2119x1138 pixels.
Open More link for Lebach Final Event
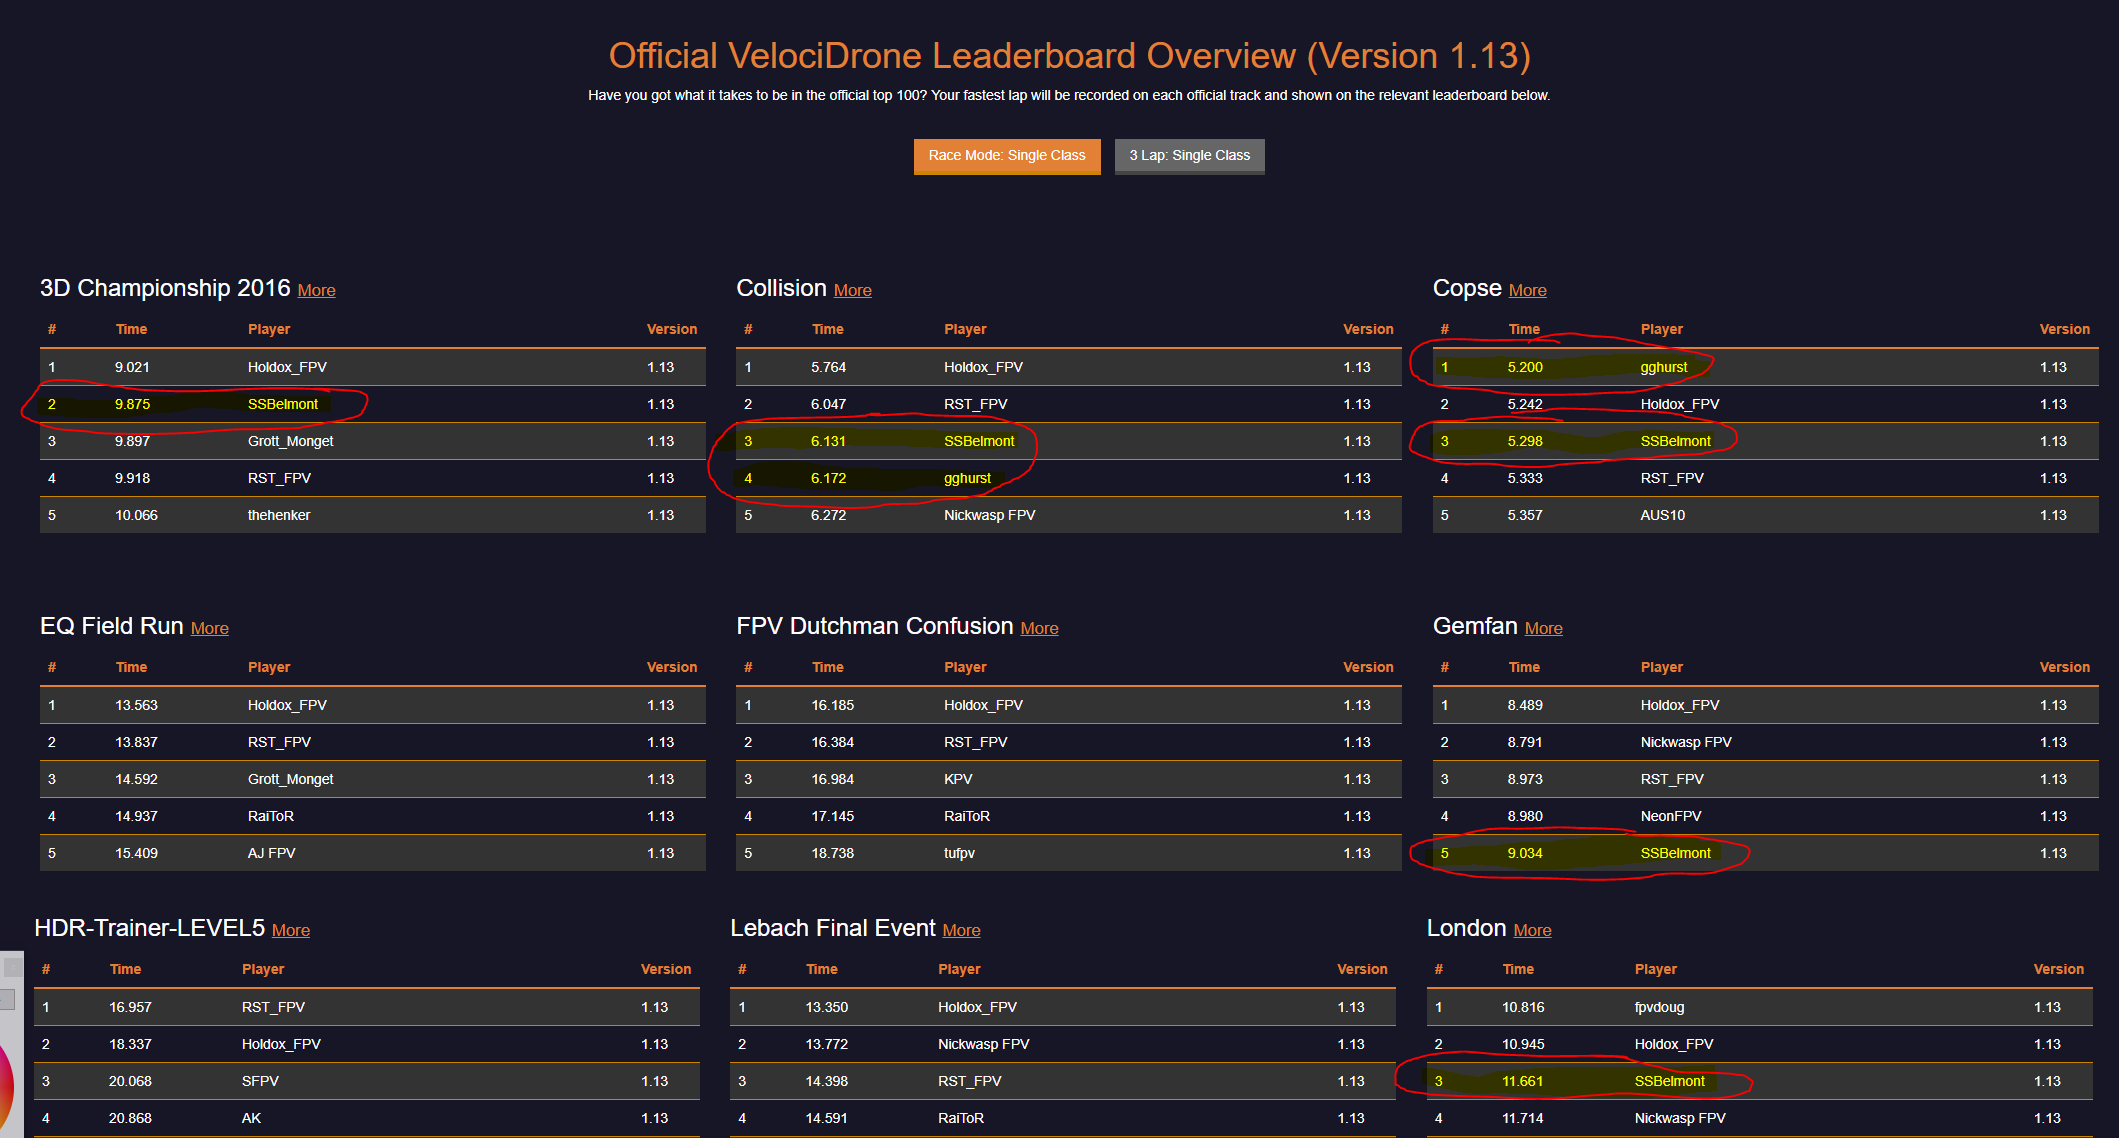click(x=962, y=930)
